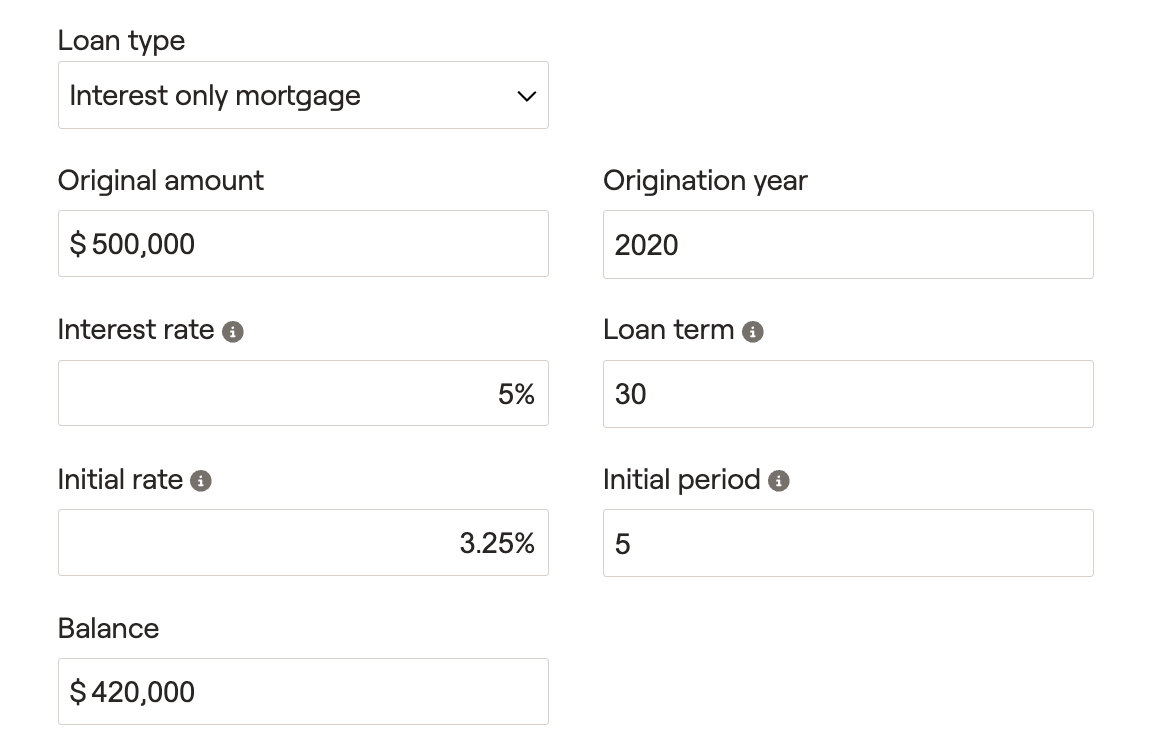Click the Initial rate 3.25% field
Viewport: 1152px width, 754px height.
pos(303,542)
